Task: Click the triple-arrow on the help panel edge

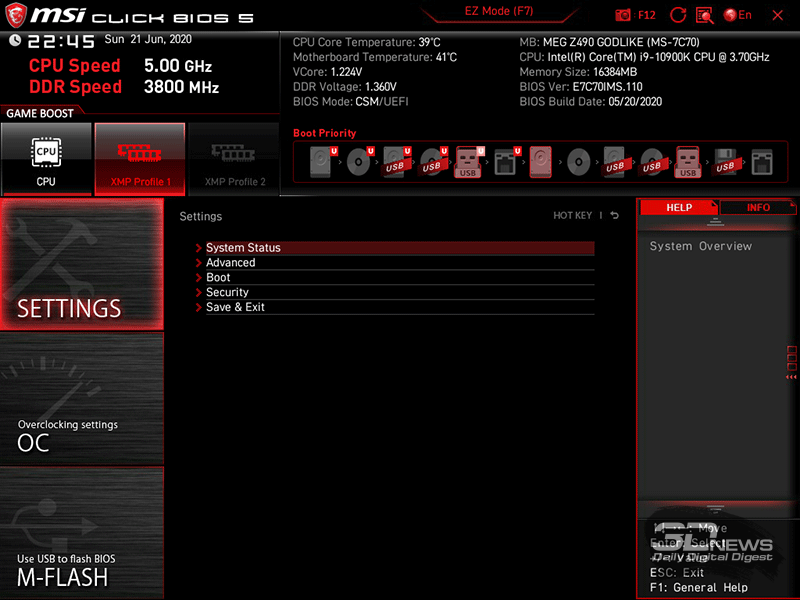Action: point(791,377)
